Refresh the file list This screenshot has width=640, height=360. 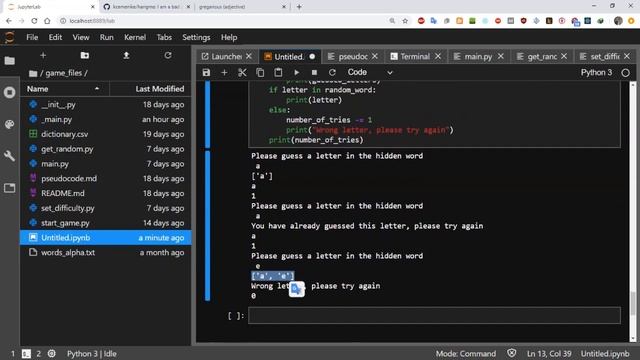click(168, 55)
